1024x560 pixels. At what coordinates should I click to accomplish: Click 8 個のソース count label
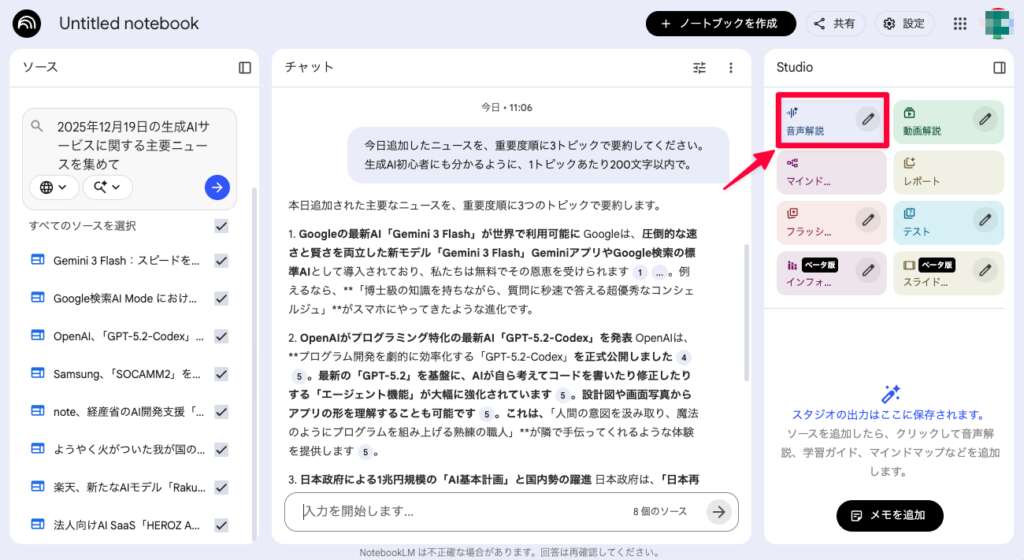pyautogui.click(x=660, y=512)
